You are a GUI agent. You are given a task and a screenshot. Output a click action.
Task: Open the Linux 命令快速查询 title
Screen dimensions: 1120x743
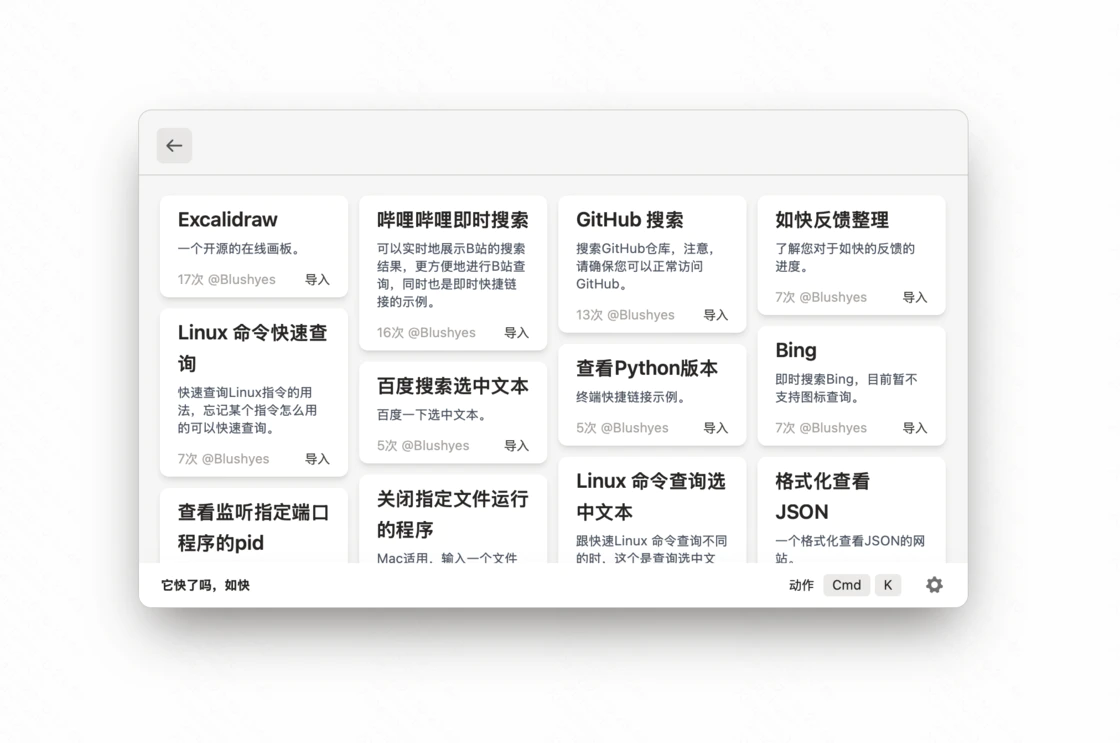(253, 348)
